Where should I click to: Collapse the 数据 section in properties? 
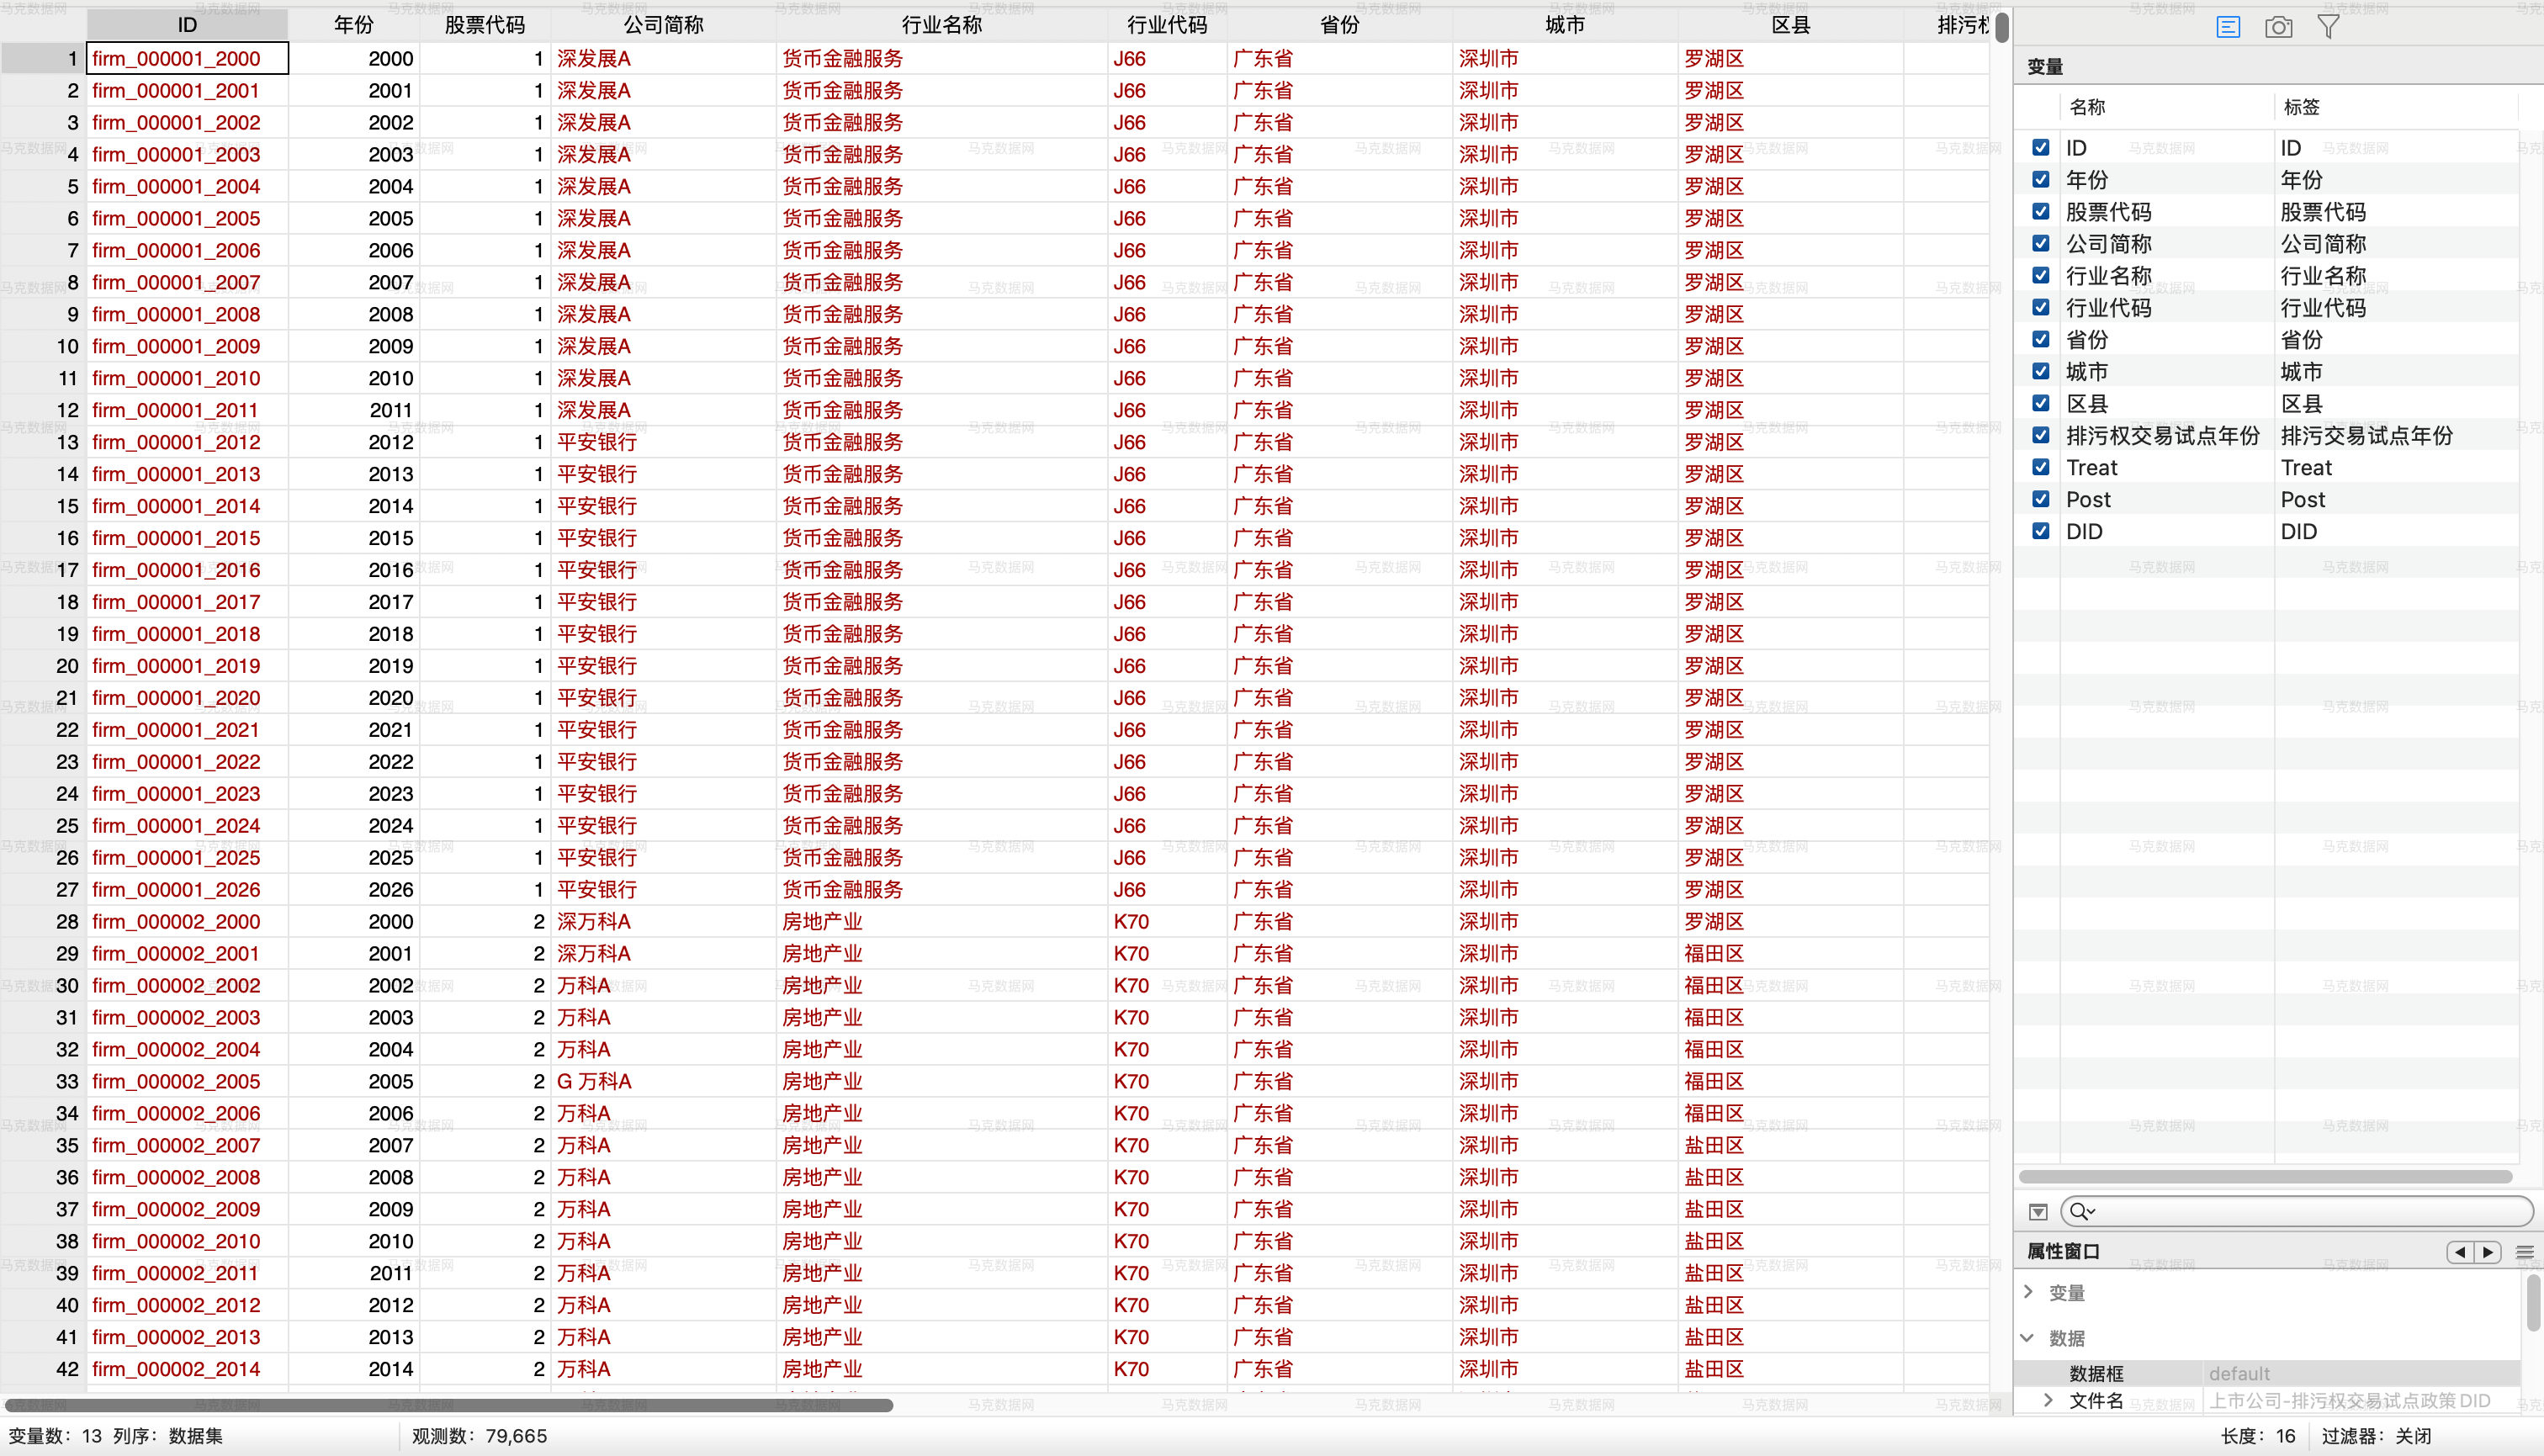[2028, 1337]
